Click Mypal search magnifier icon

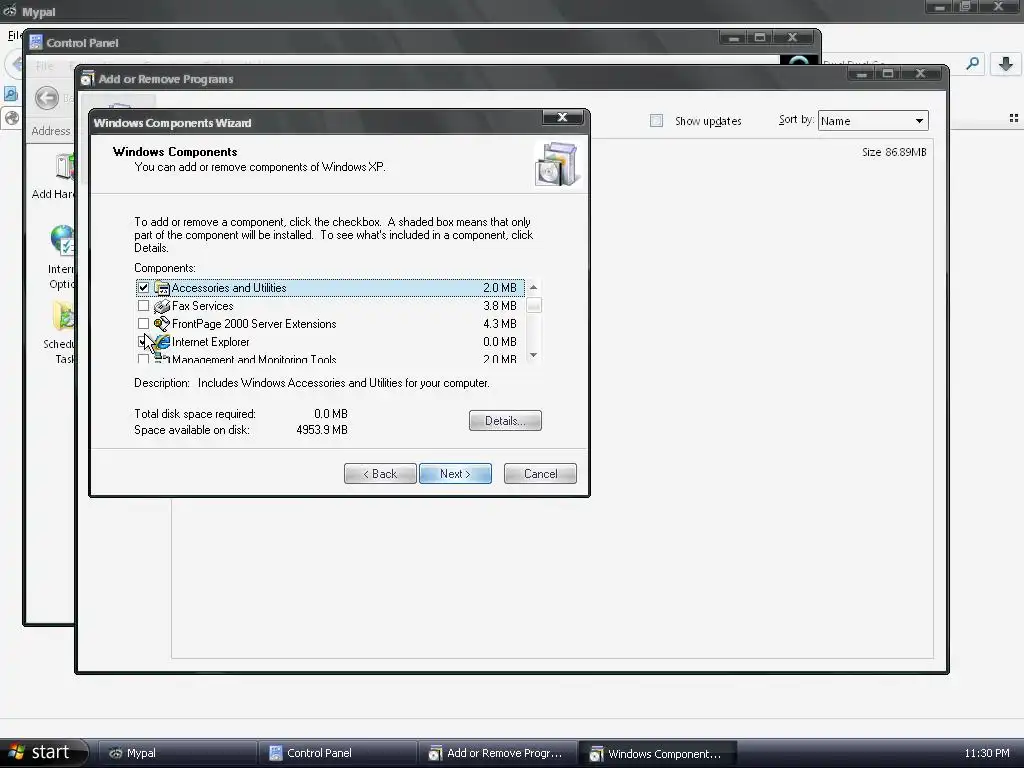[972, 63]
